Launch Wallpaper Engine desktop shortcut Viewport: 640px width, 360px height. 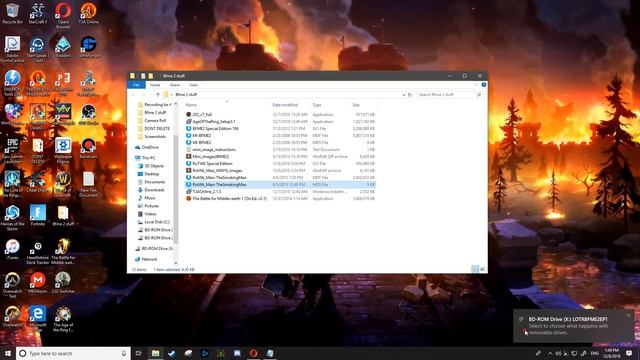pos(63,150)
